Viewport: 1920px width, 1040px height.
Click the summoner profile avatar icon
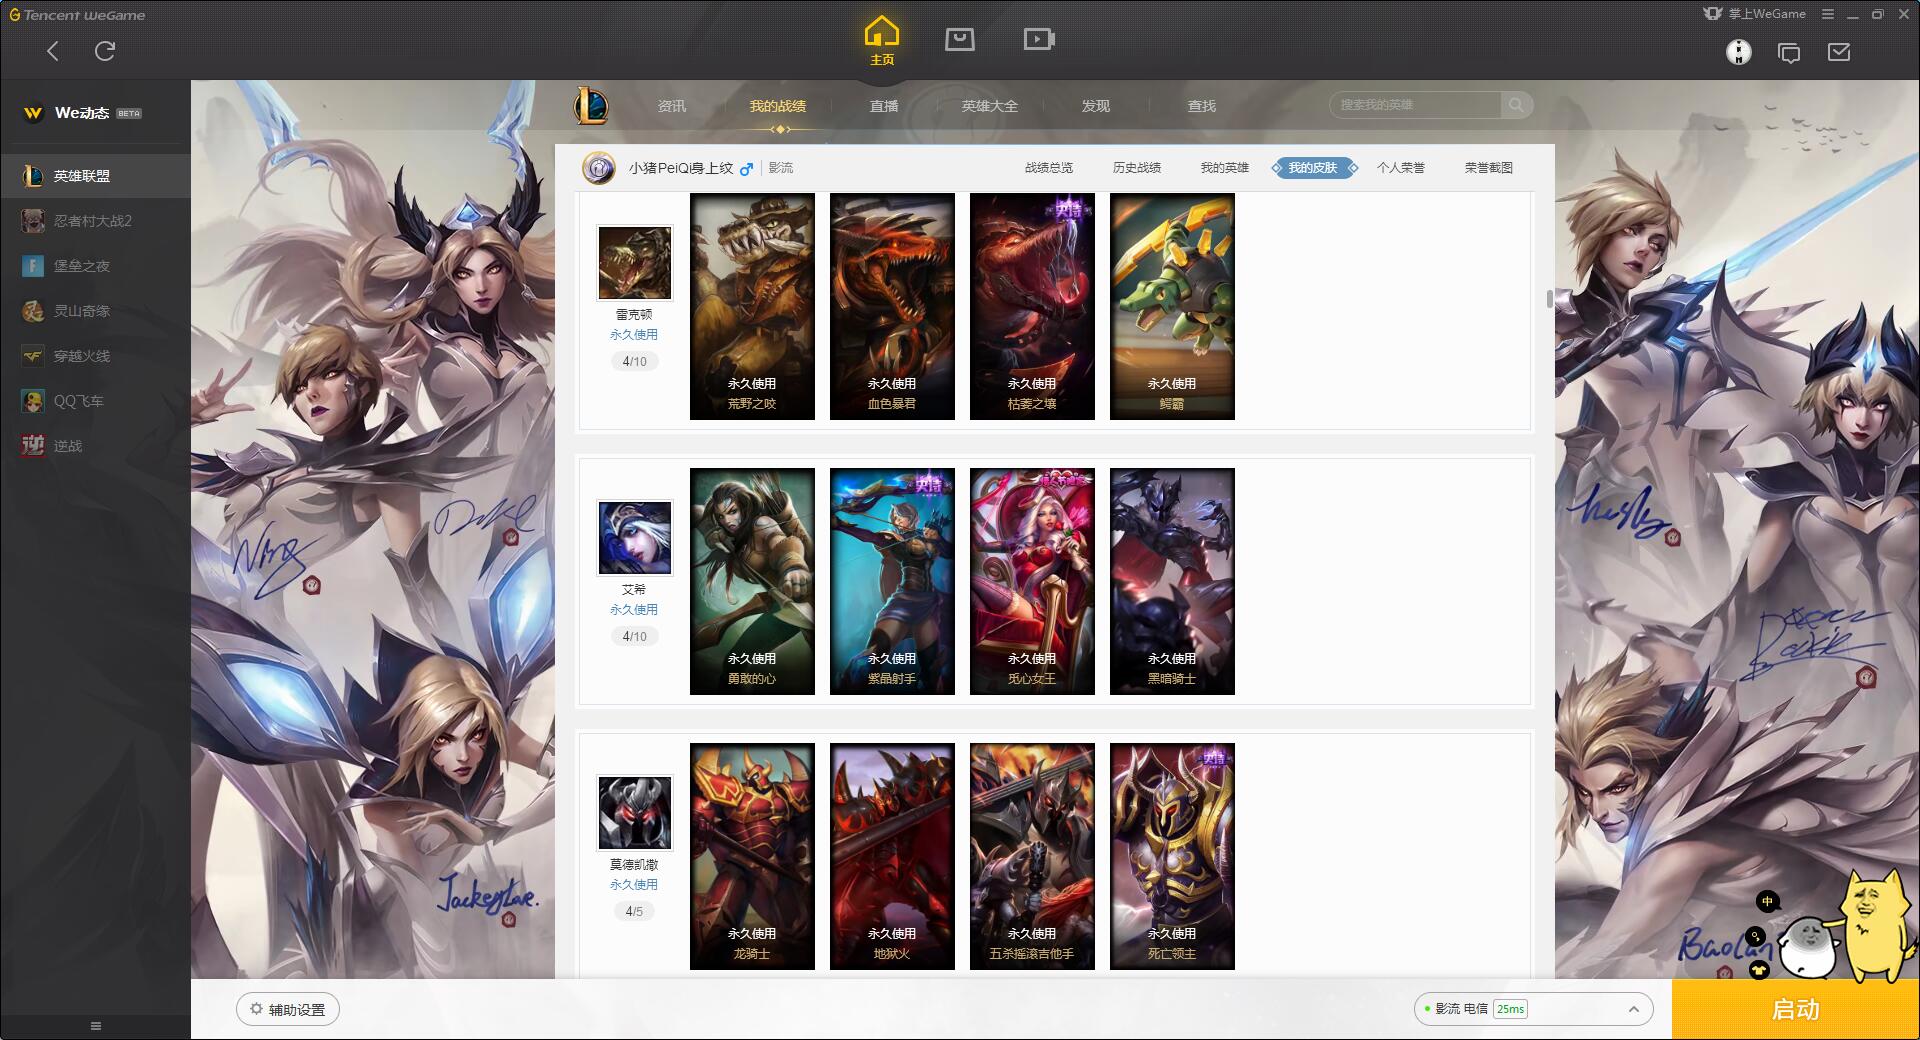pyautogui.click(x=599, y=168)
